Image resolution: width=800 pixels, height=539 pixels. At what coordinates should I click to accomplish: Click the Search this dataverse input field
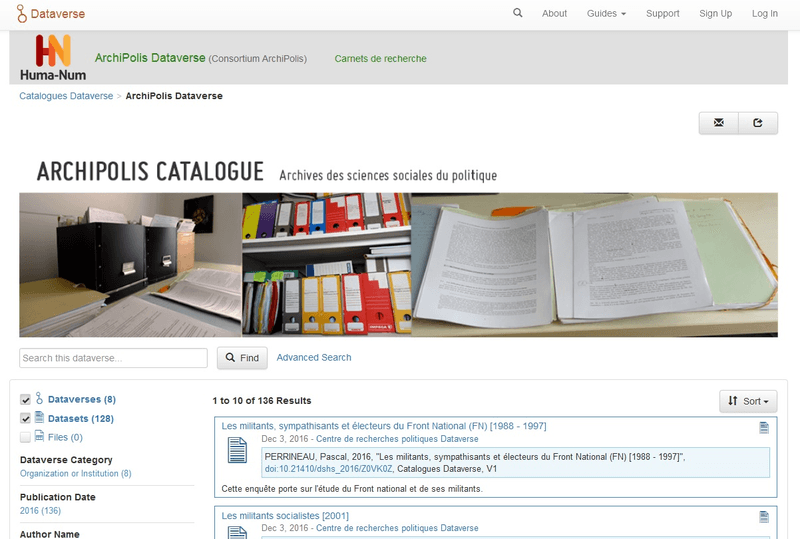click(113, 358)
